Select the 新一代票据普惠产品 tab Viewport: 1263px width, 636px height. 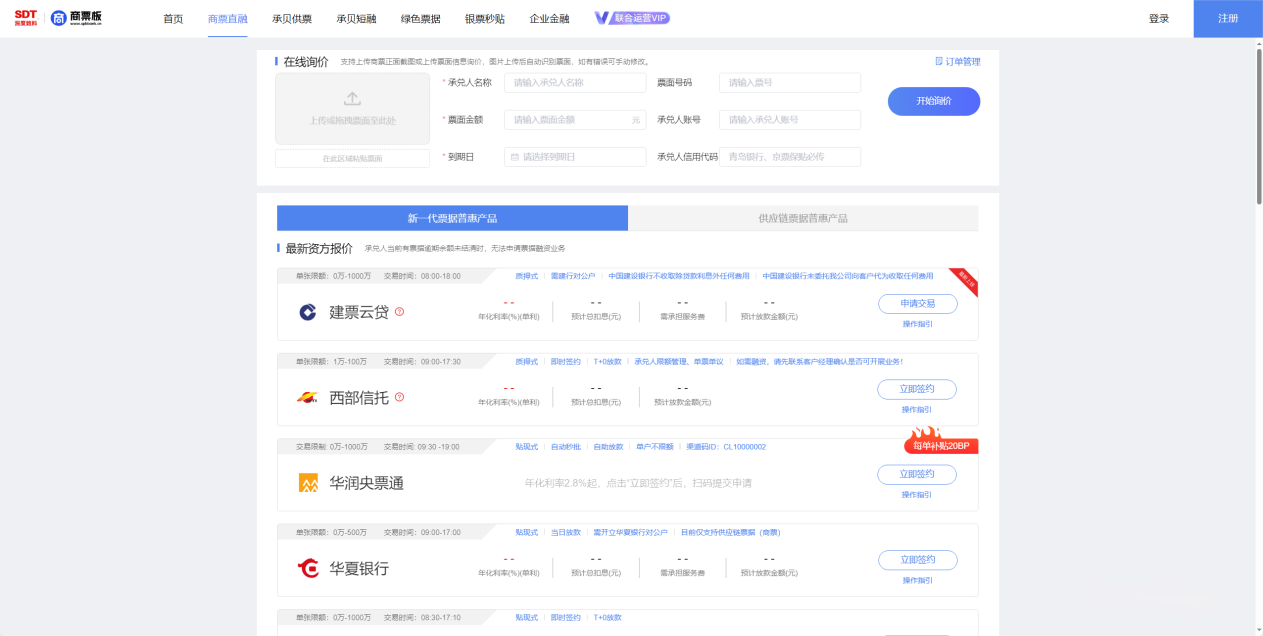(x=452, y=218)
